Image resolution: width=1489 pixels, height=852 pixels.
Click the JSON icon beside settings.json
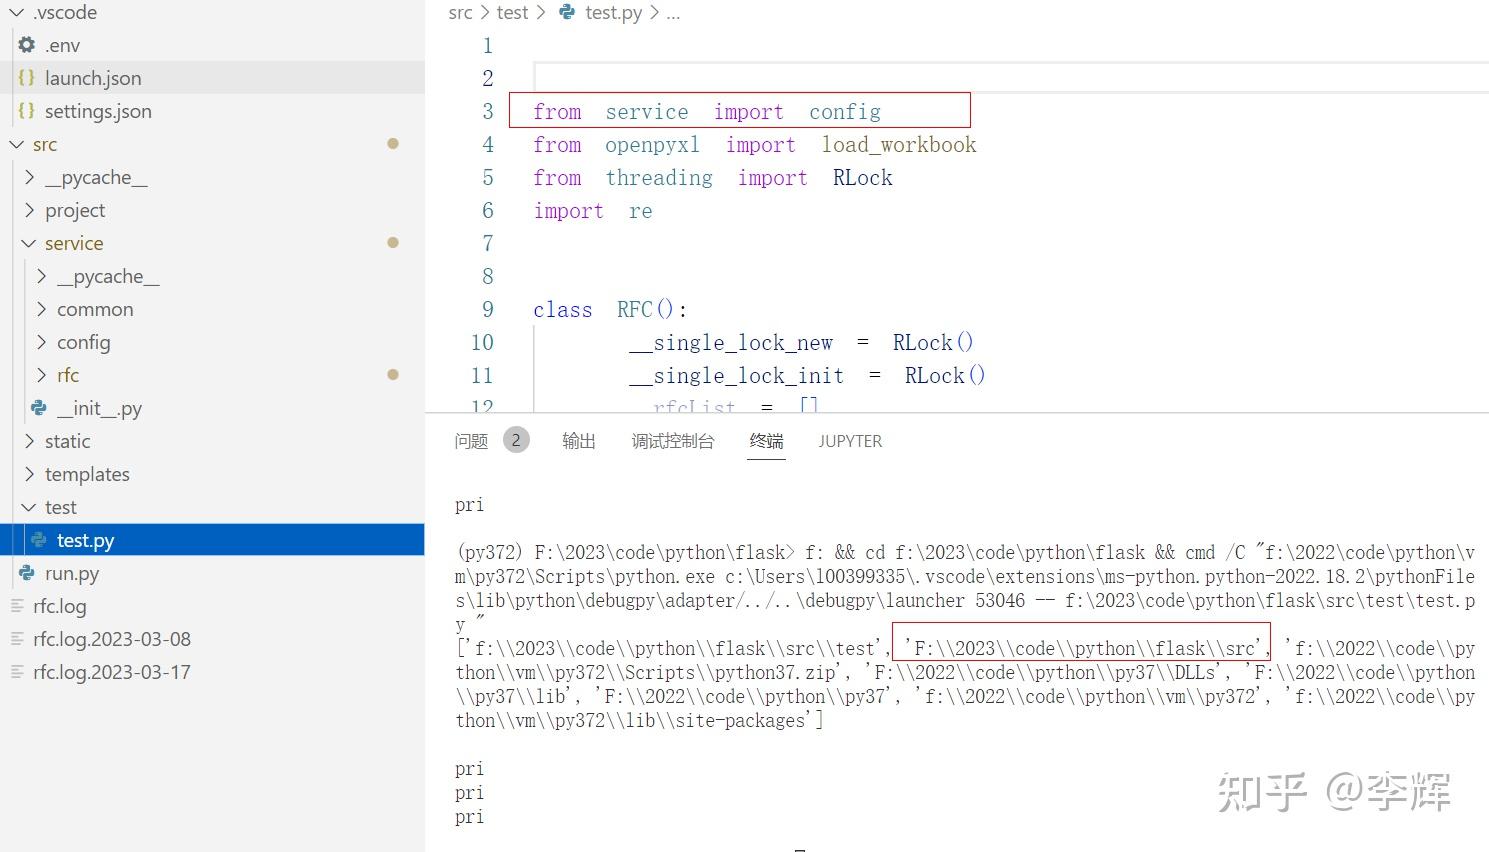pyautogui.click(x=26, y=111)
